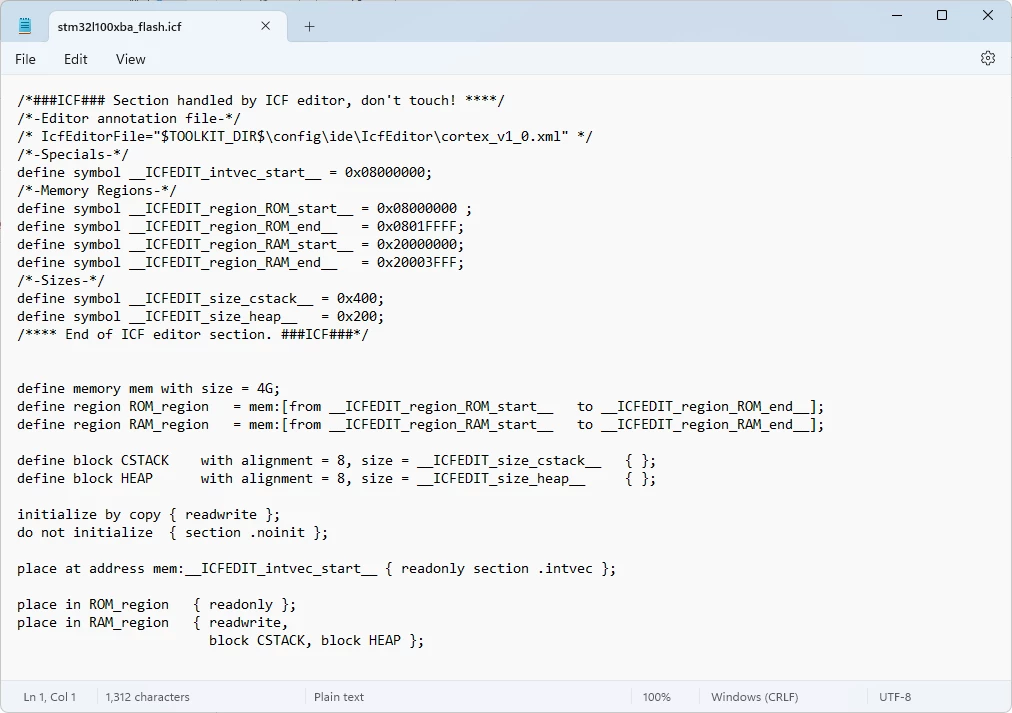Click the '/*-Editor annotation file-*/' line
The width and height of the screenshot is (1012, 713).
click(x=129, y=119)
